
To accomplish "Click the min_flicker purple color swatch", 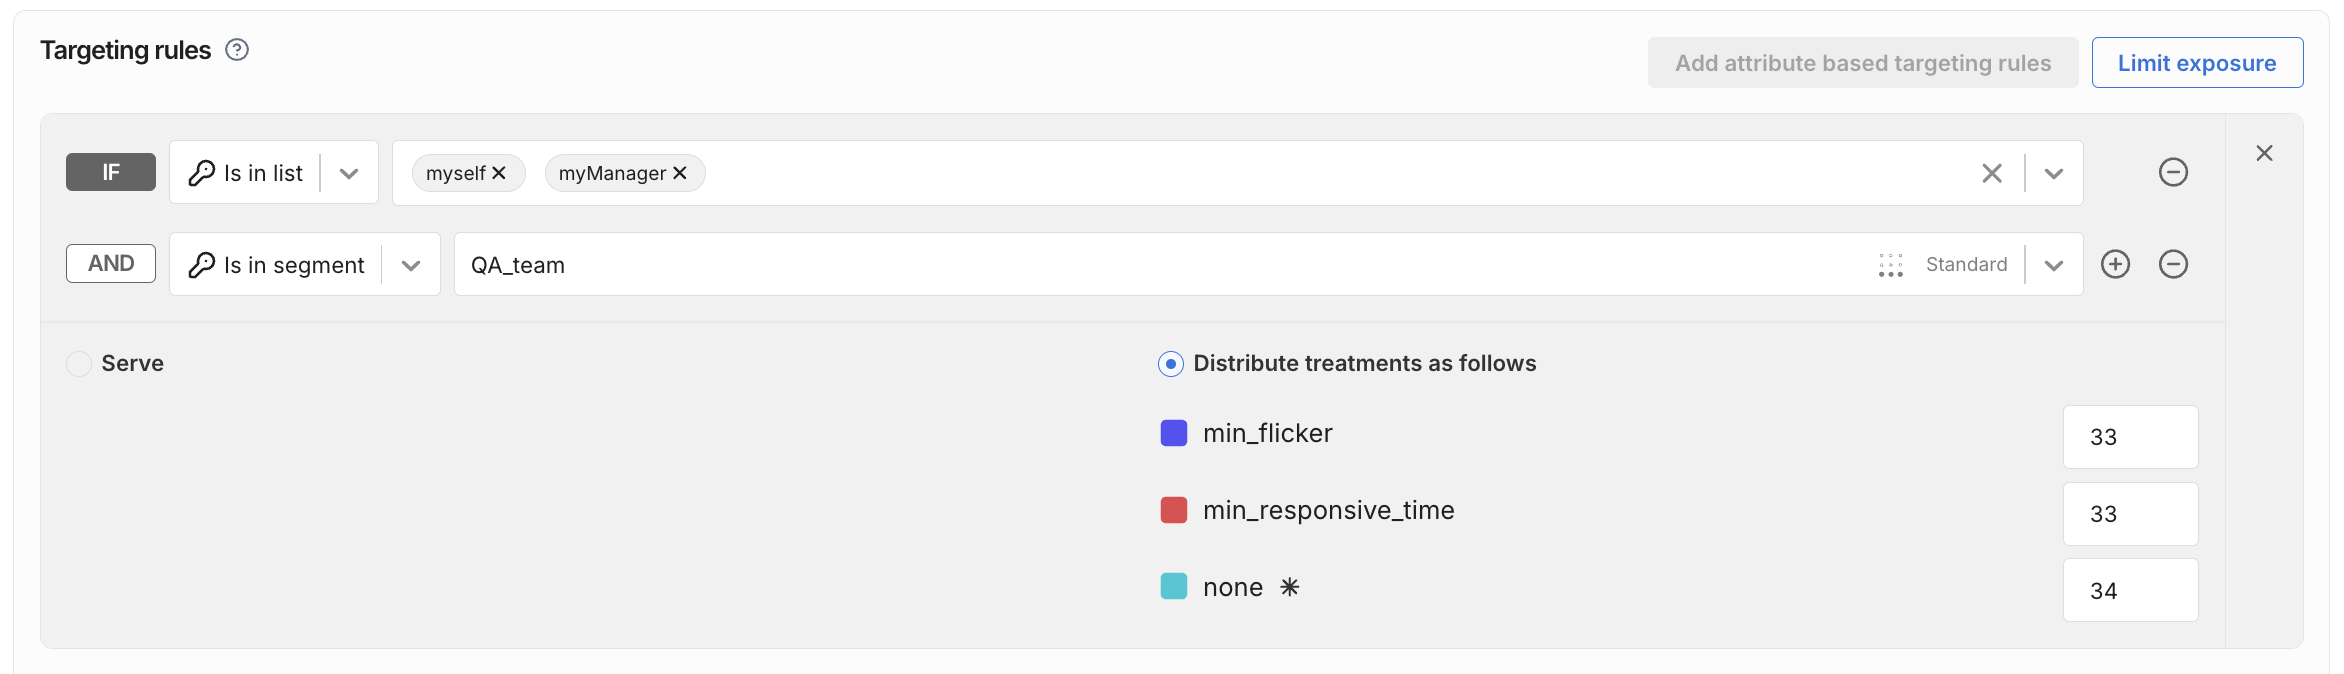I will (x=1173, y=433).
